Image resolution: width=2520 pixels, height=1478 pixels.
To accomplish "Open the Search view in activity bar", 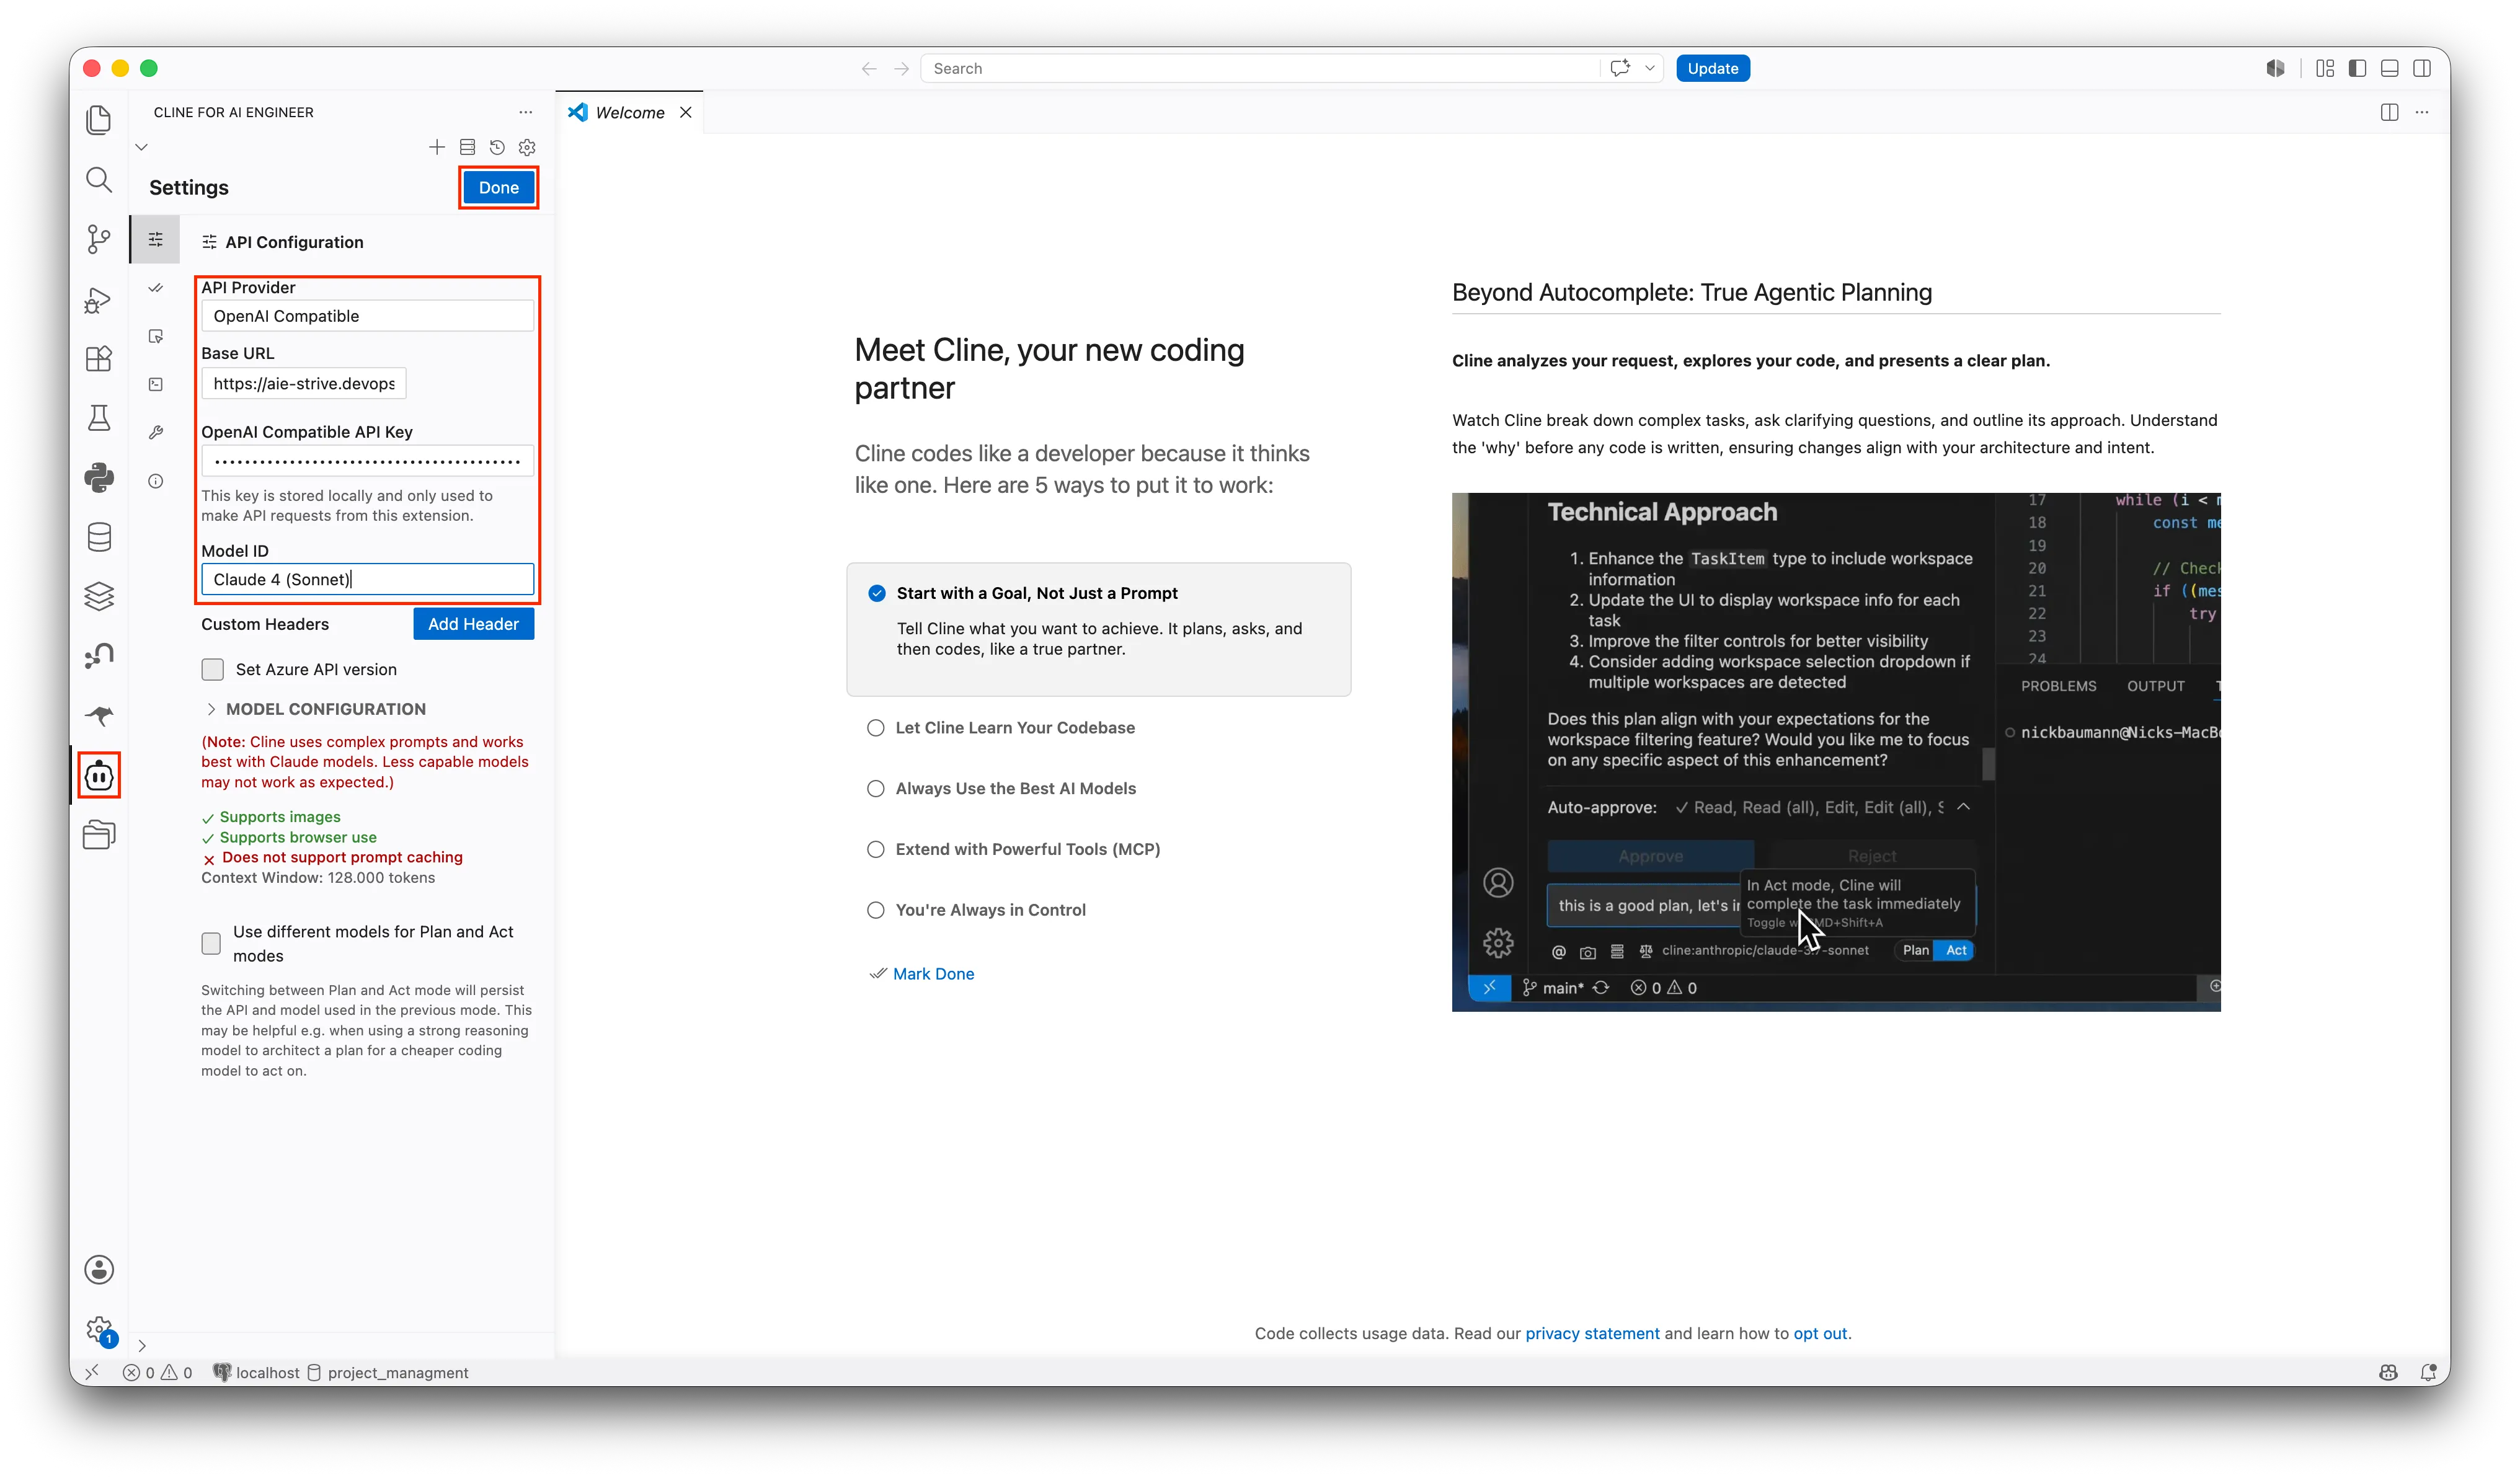I will click(98, 180).
